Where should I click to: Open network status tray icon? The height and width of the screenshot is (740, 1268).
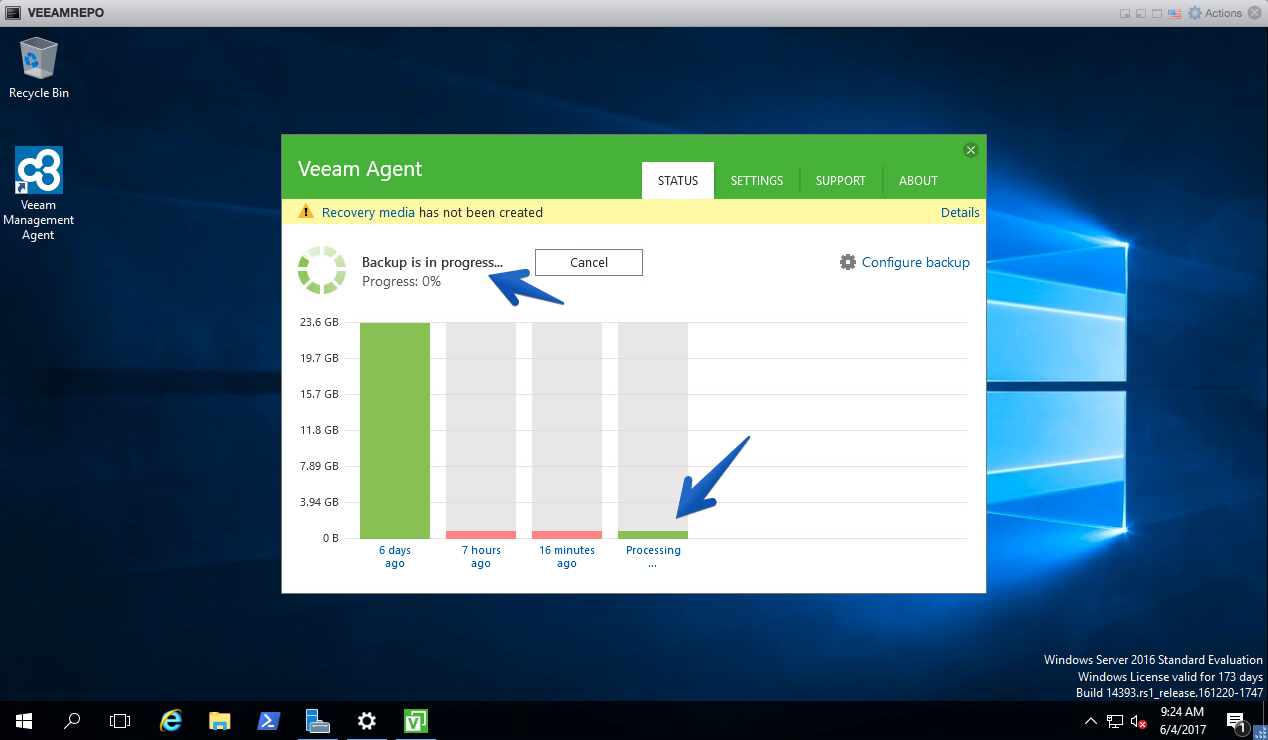click(x=1115, y=720)
